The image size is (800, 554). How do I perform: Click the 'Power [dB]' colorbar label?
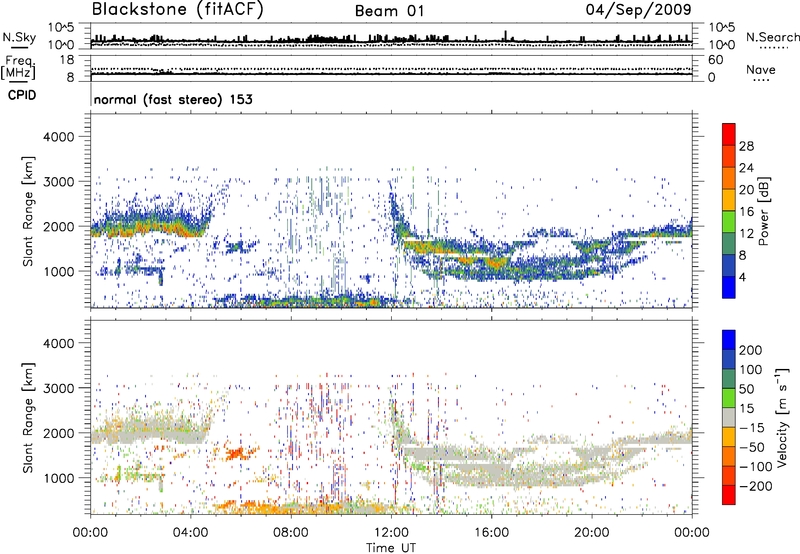pos(764,211)
